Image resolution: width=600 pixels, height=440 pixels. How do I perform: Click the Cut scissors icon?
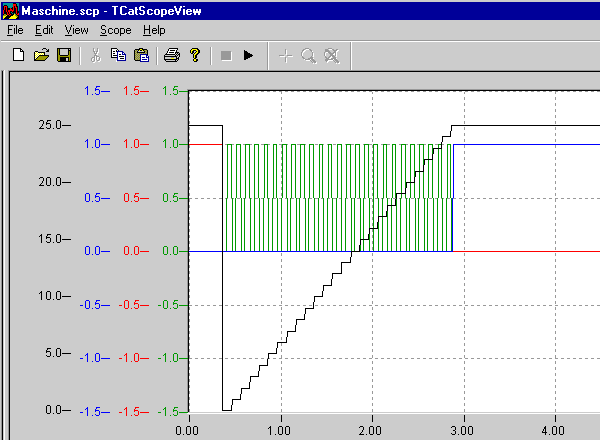[95, 55]
